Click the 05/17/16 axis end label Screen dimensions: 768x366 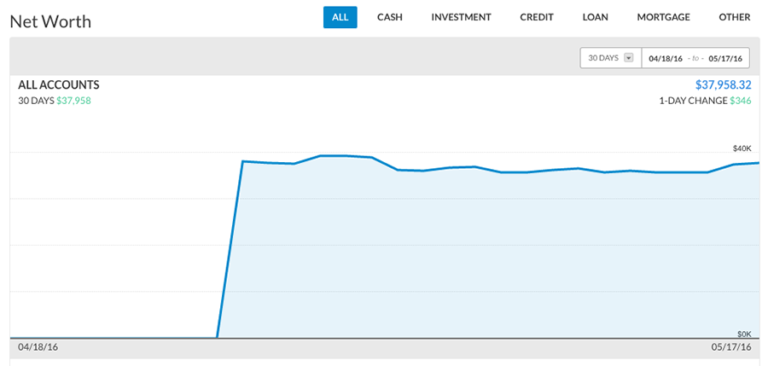731,346
